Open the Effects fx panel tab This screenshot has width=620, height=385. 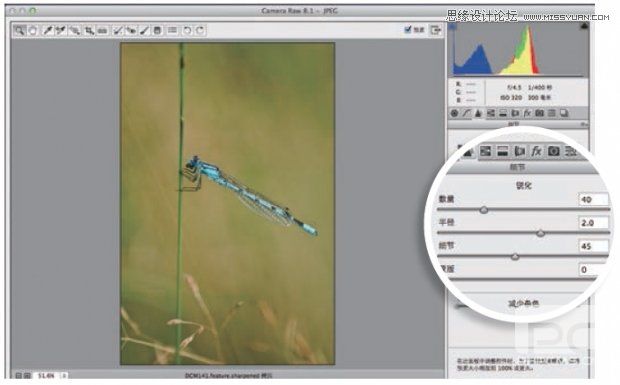point(527,113)
